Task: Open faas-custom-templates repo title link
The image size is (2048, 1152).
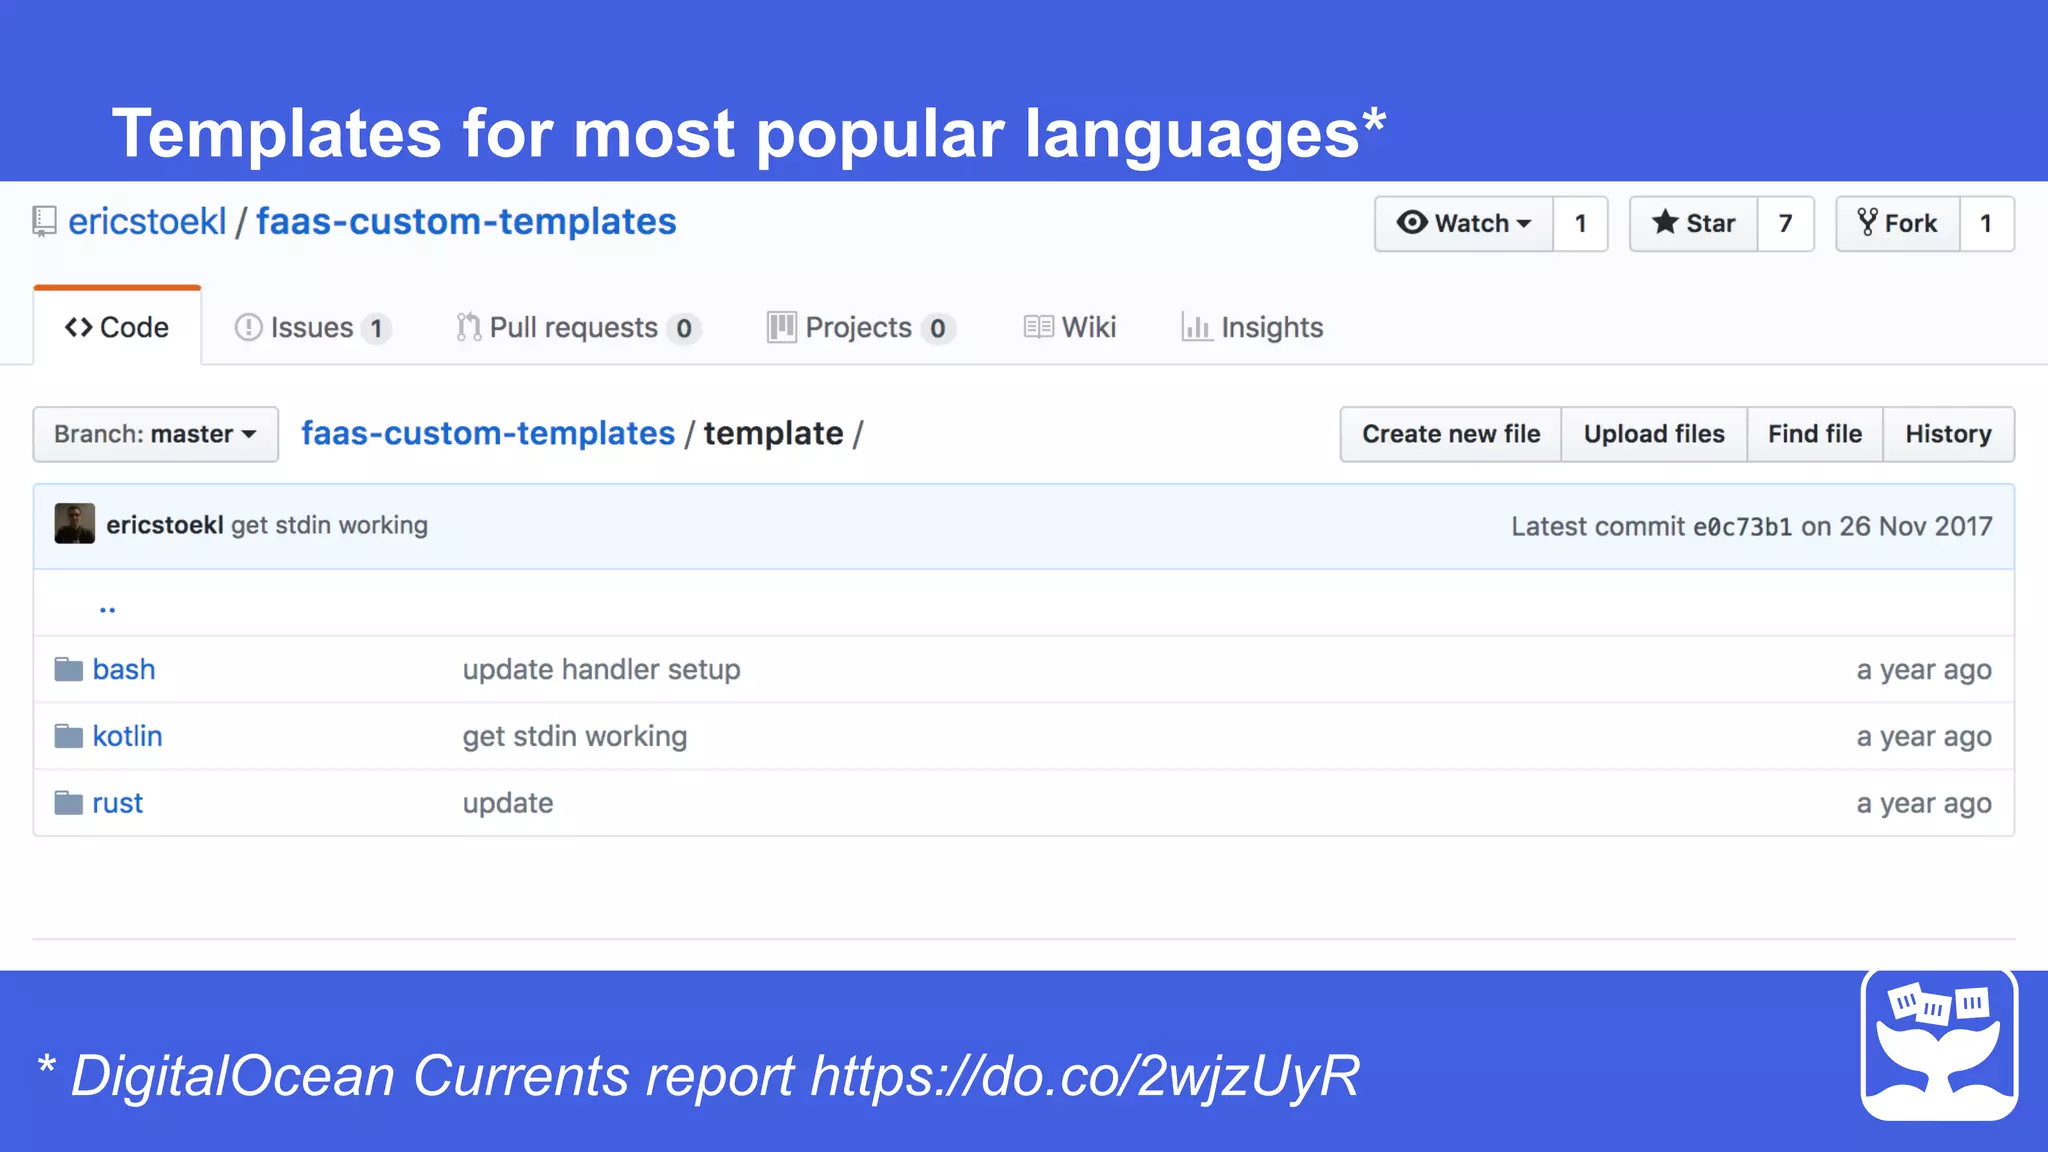Action: [466, 221]
